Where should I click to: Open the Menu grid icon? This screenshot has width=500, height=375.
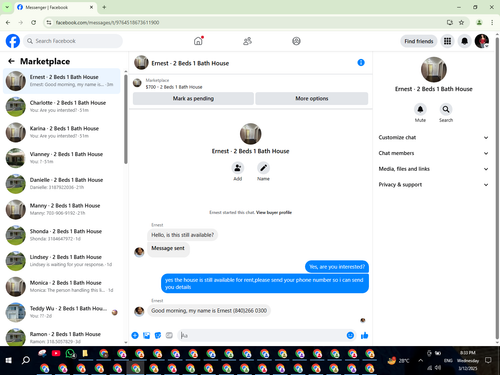pyautogui.click(x=447, y=41)
